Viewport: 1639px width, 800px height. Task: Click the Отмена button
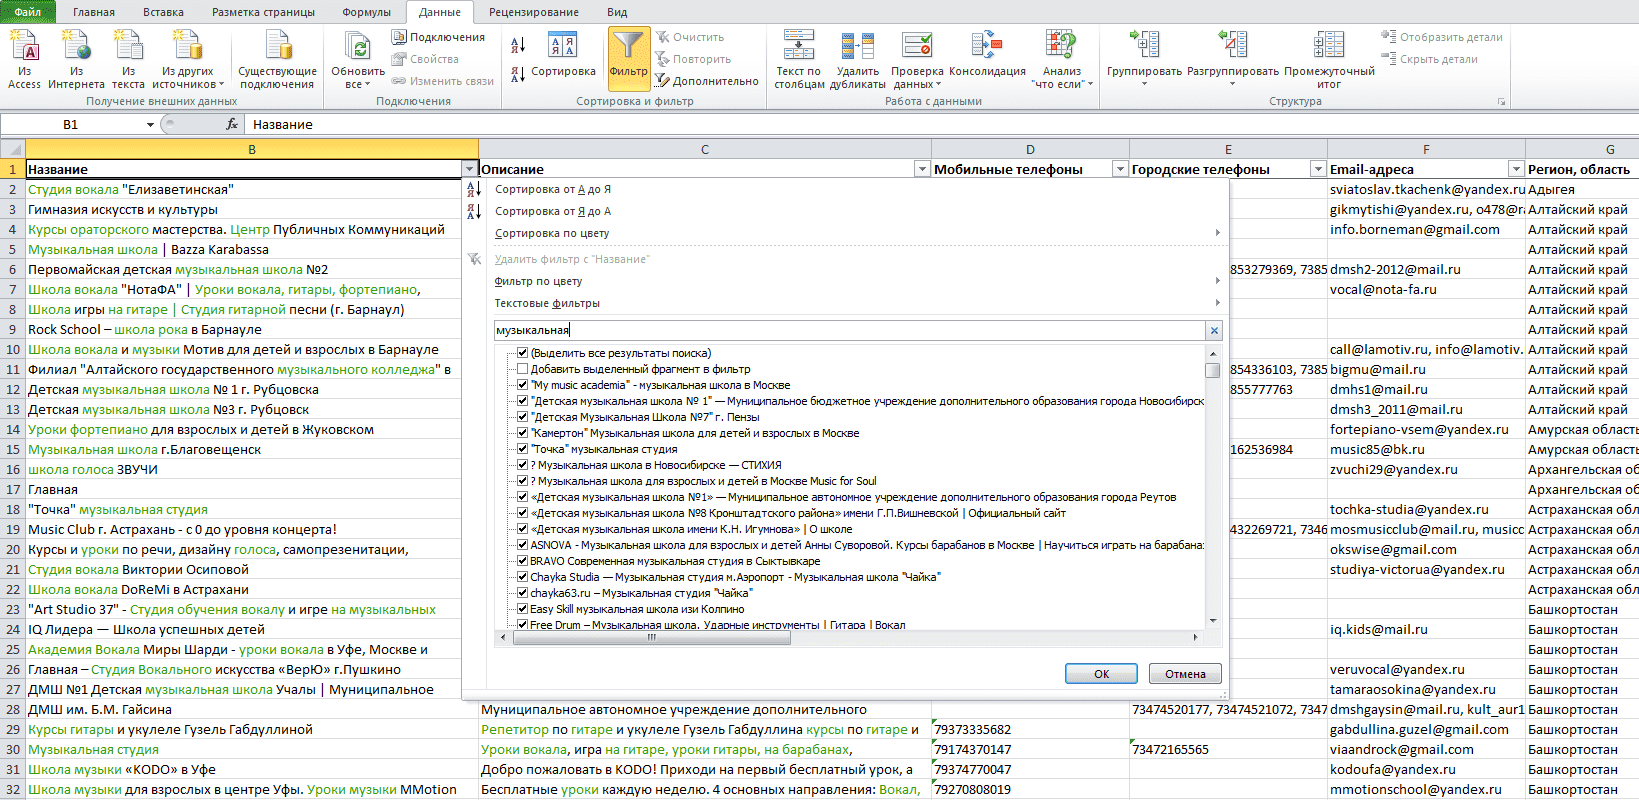click(x=1185, y=674)
